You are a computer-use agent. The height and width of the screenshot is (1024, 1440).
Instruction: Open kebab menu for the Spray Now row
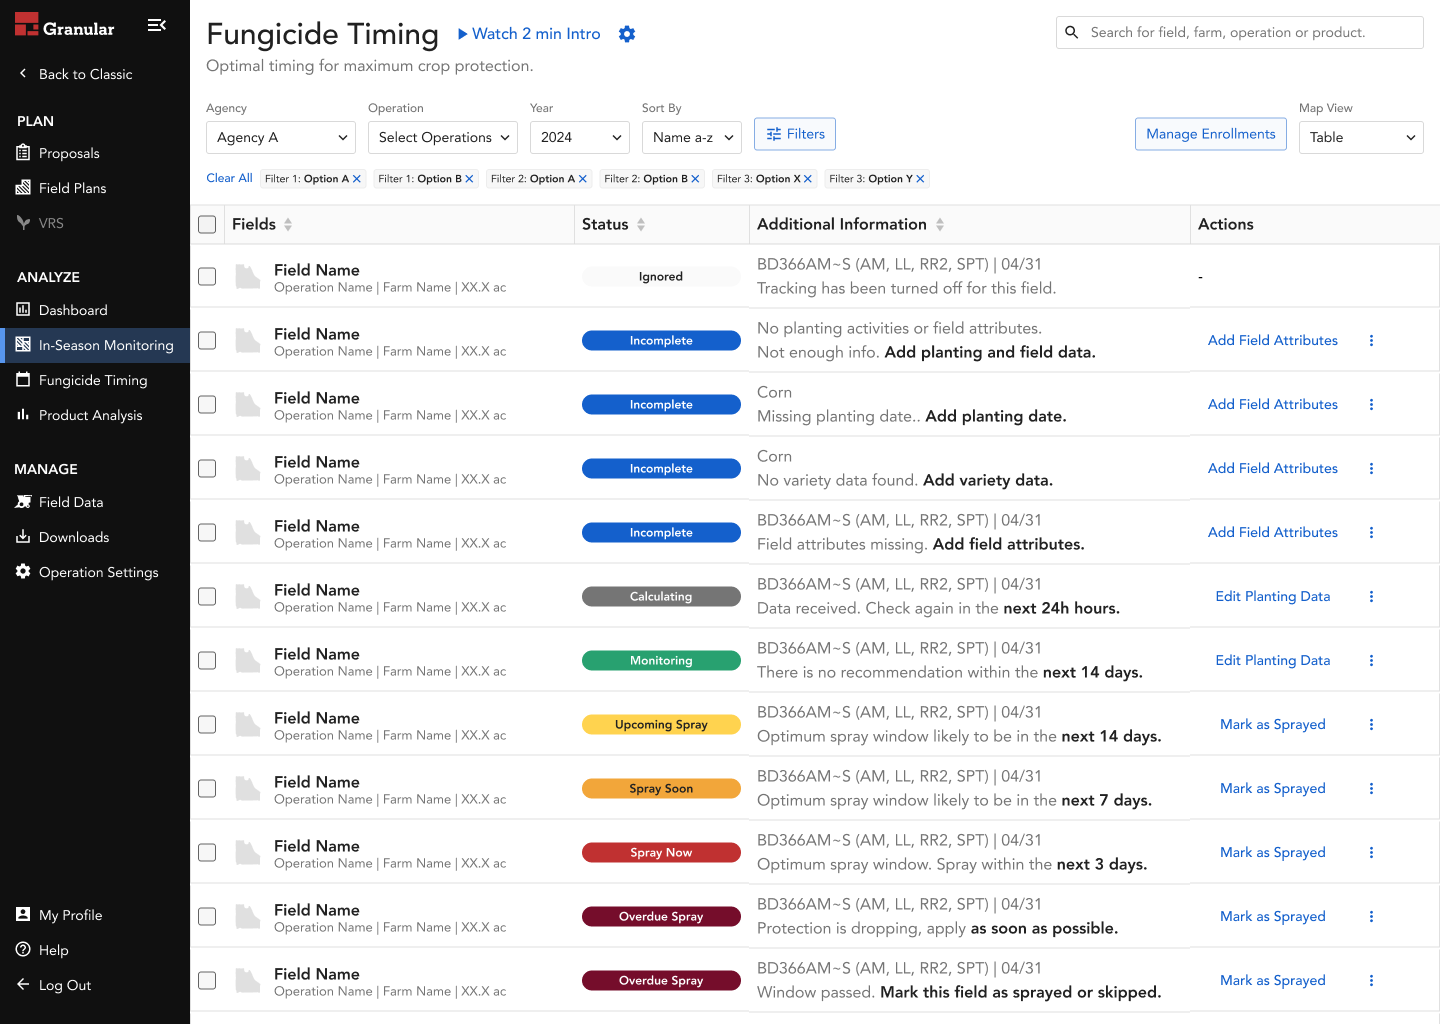[x=1371, y=853]
